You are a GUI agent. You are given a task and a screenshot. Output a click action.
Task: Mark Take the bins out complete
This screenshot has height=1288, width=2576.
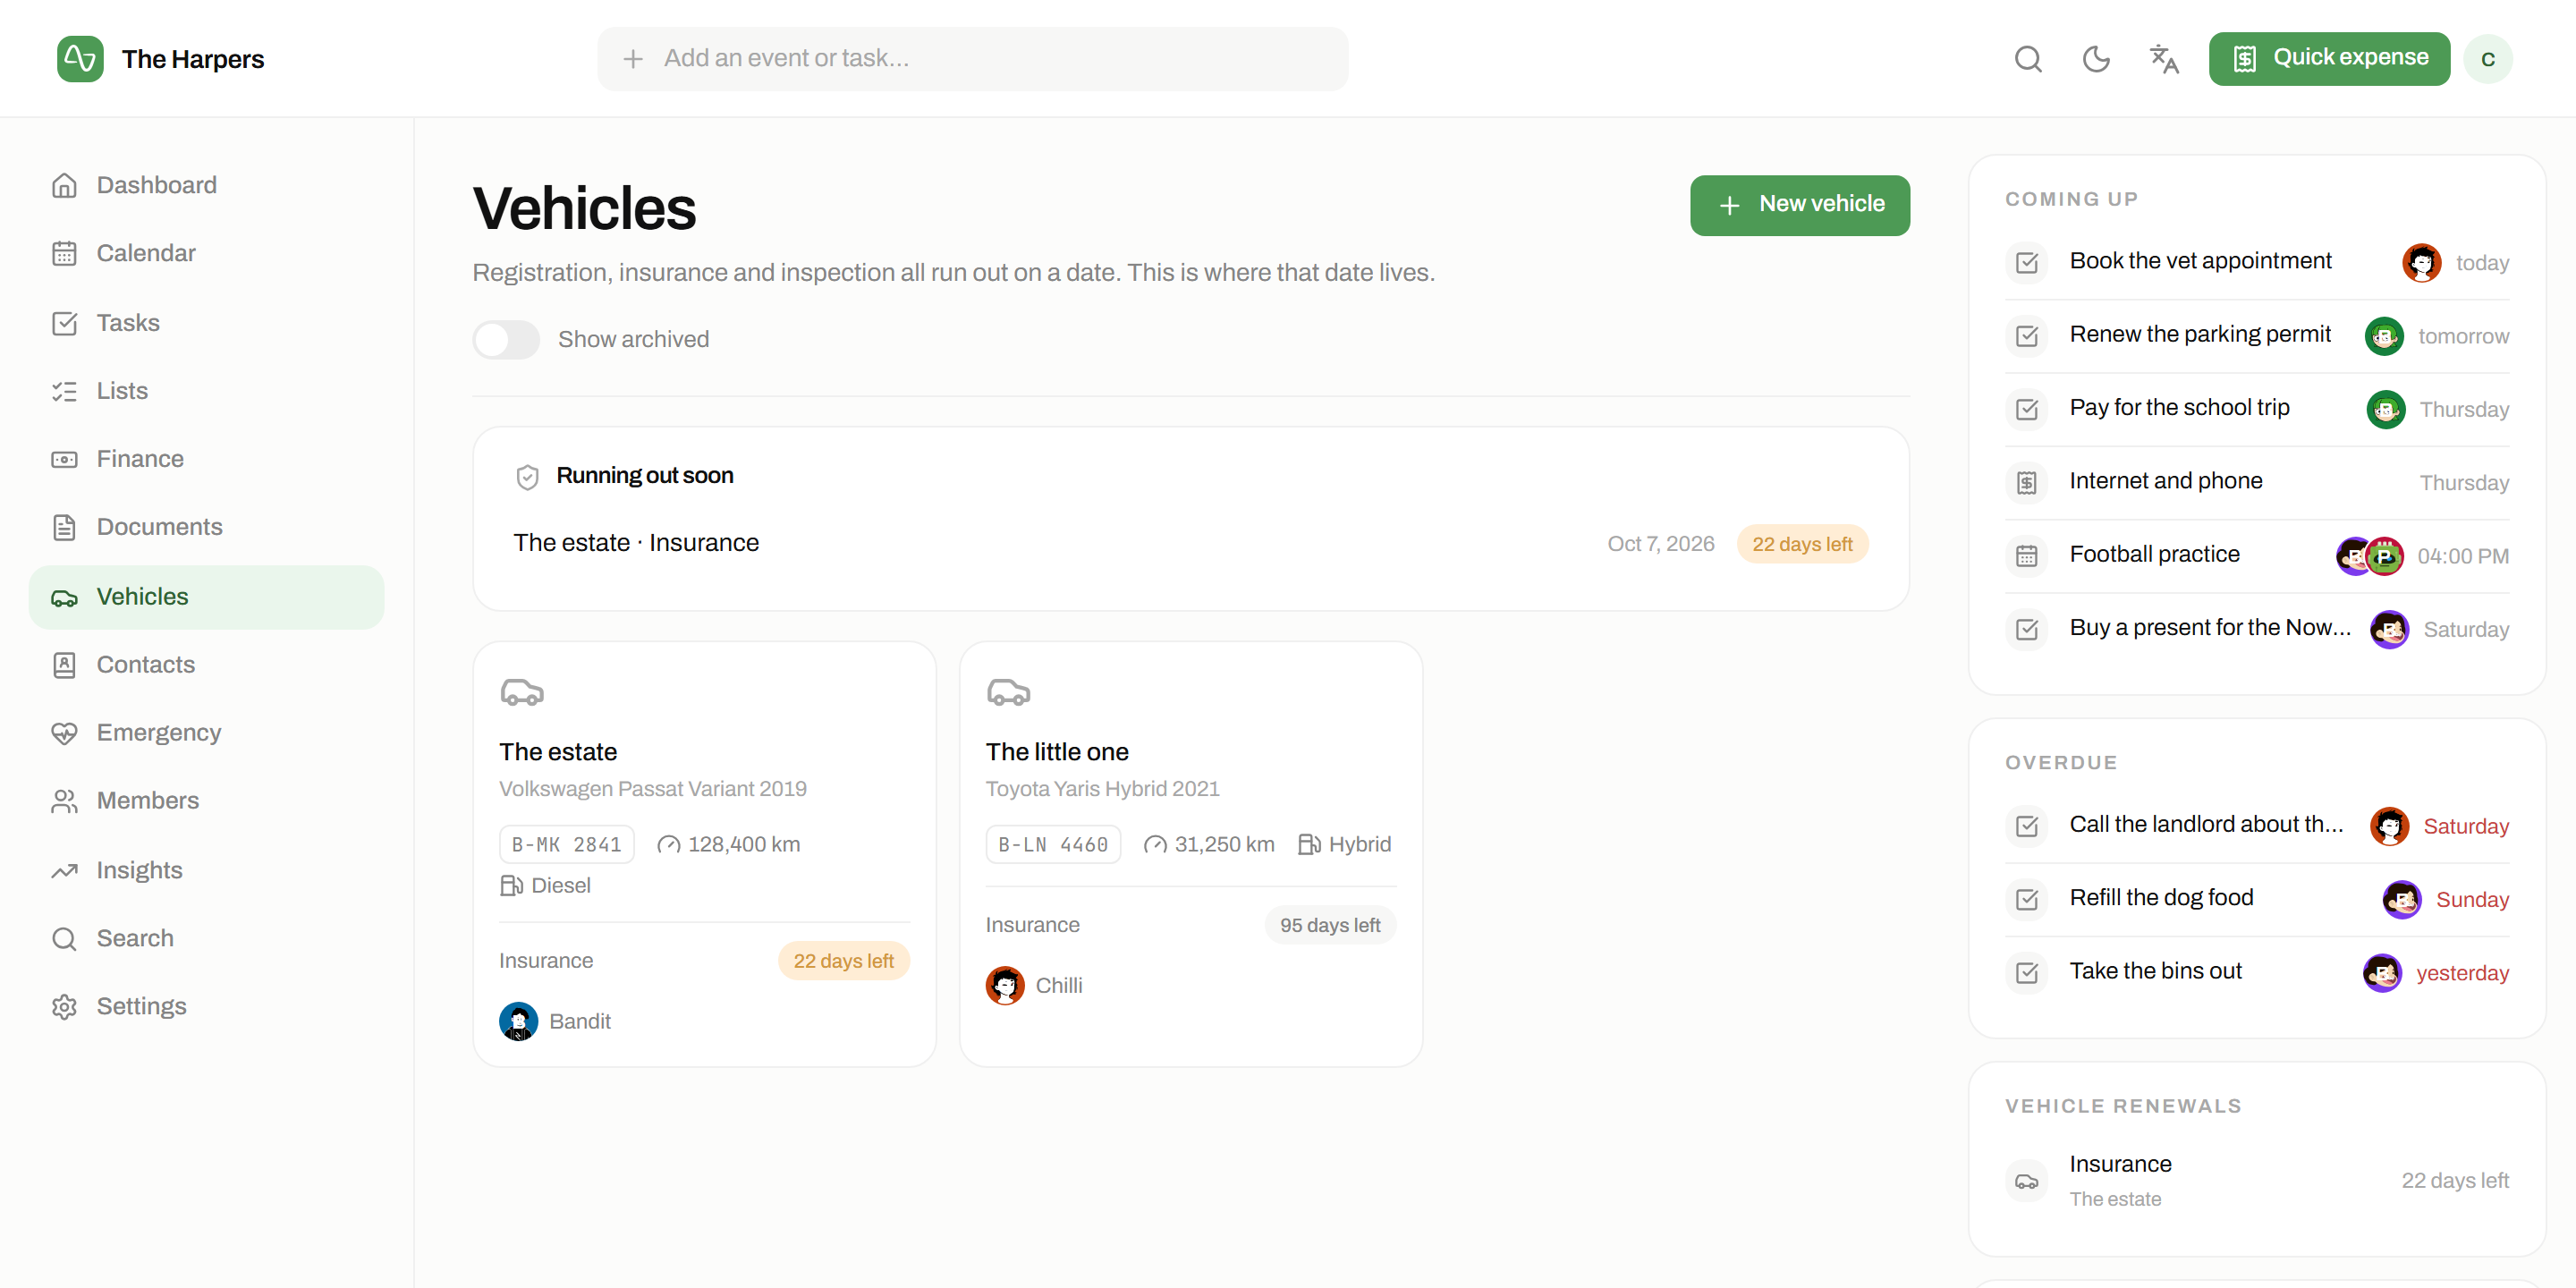click(2027, 972)
